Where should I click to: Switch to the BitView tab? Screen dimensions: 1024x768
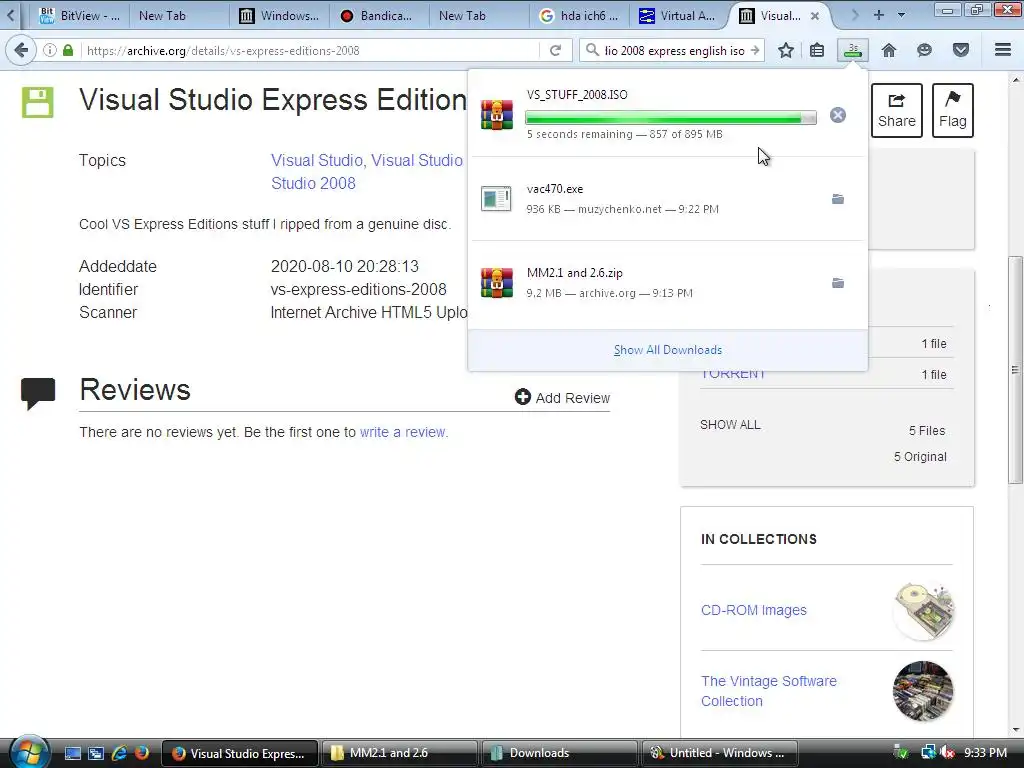[80, 16]
